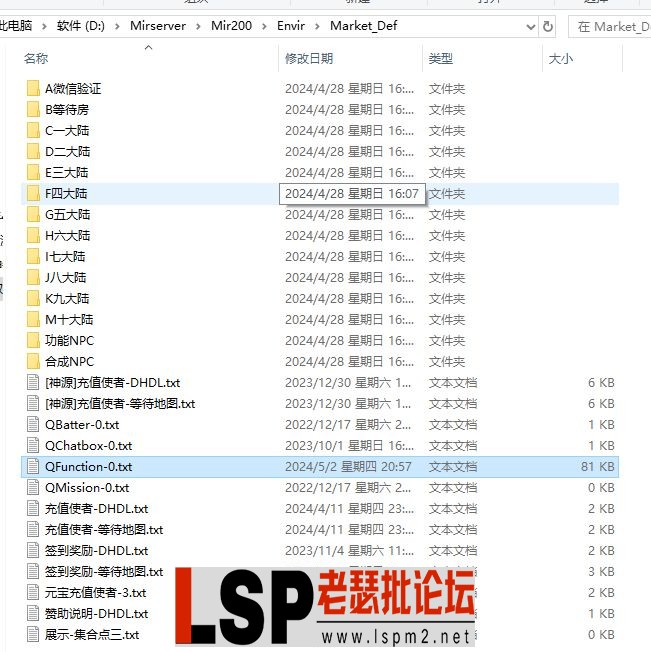The image size is (651, 652).
Task: Click the 签到奖励-DHDL.txt file icon
Action: [x=33, y=551]
